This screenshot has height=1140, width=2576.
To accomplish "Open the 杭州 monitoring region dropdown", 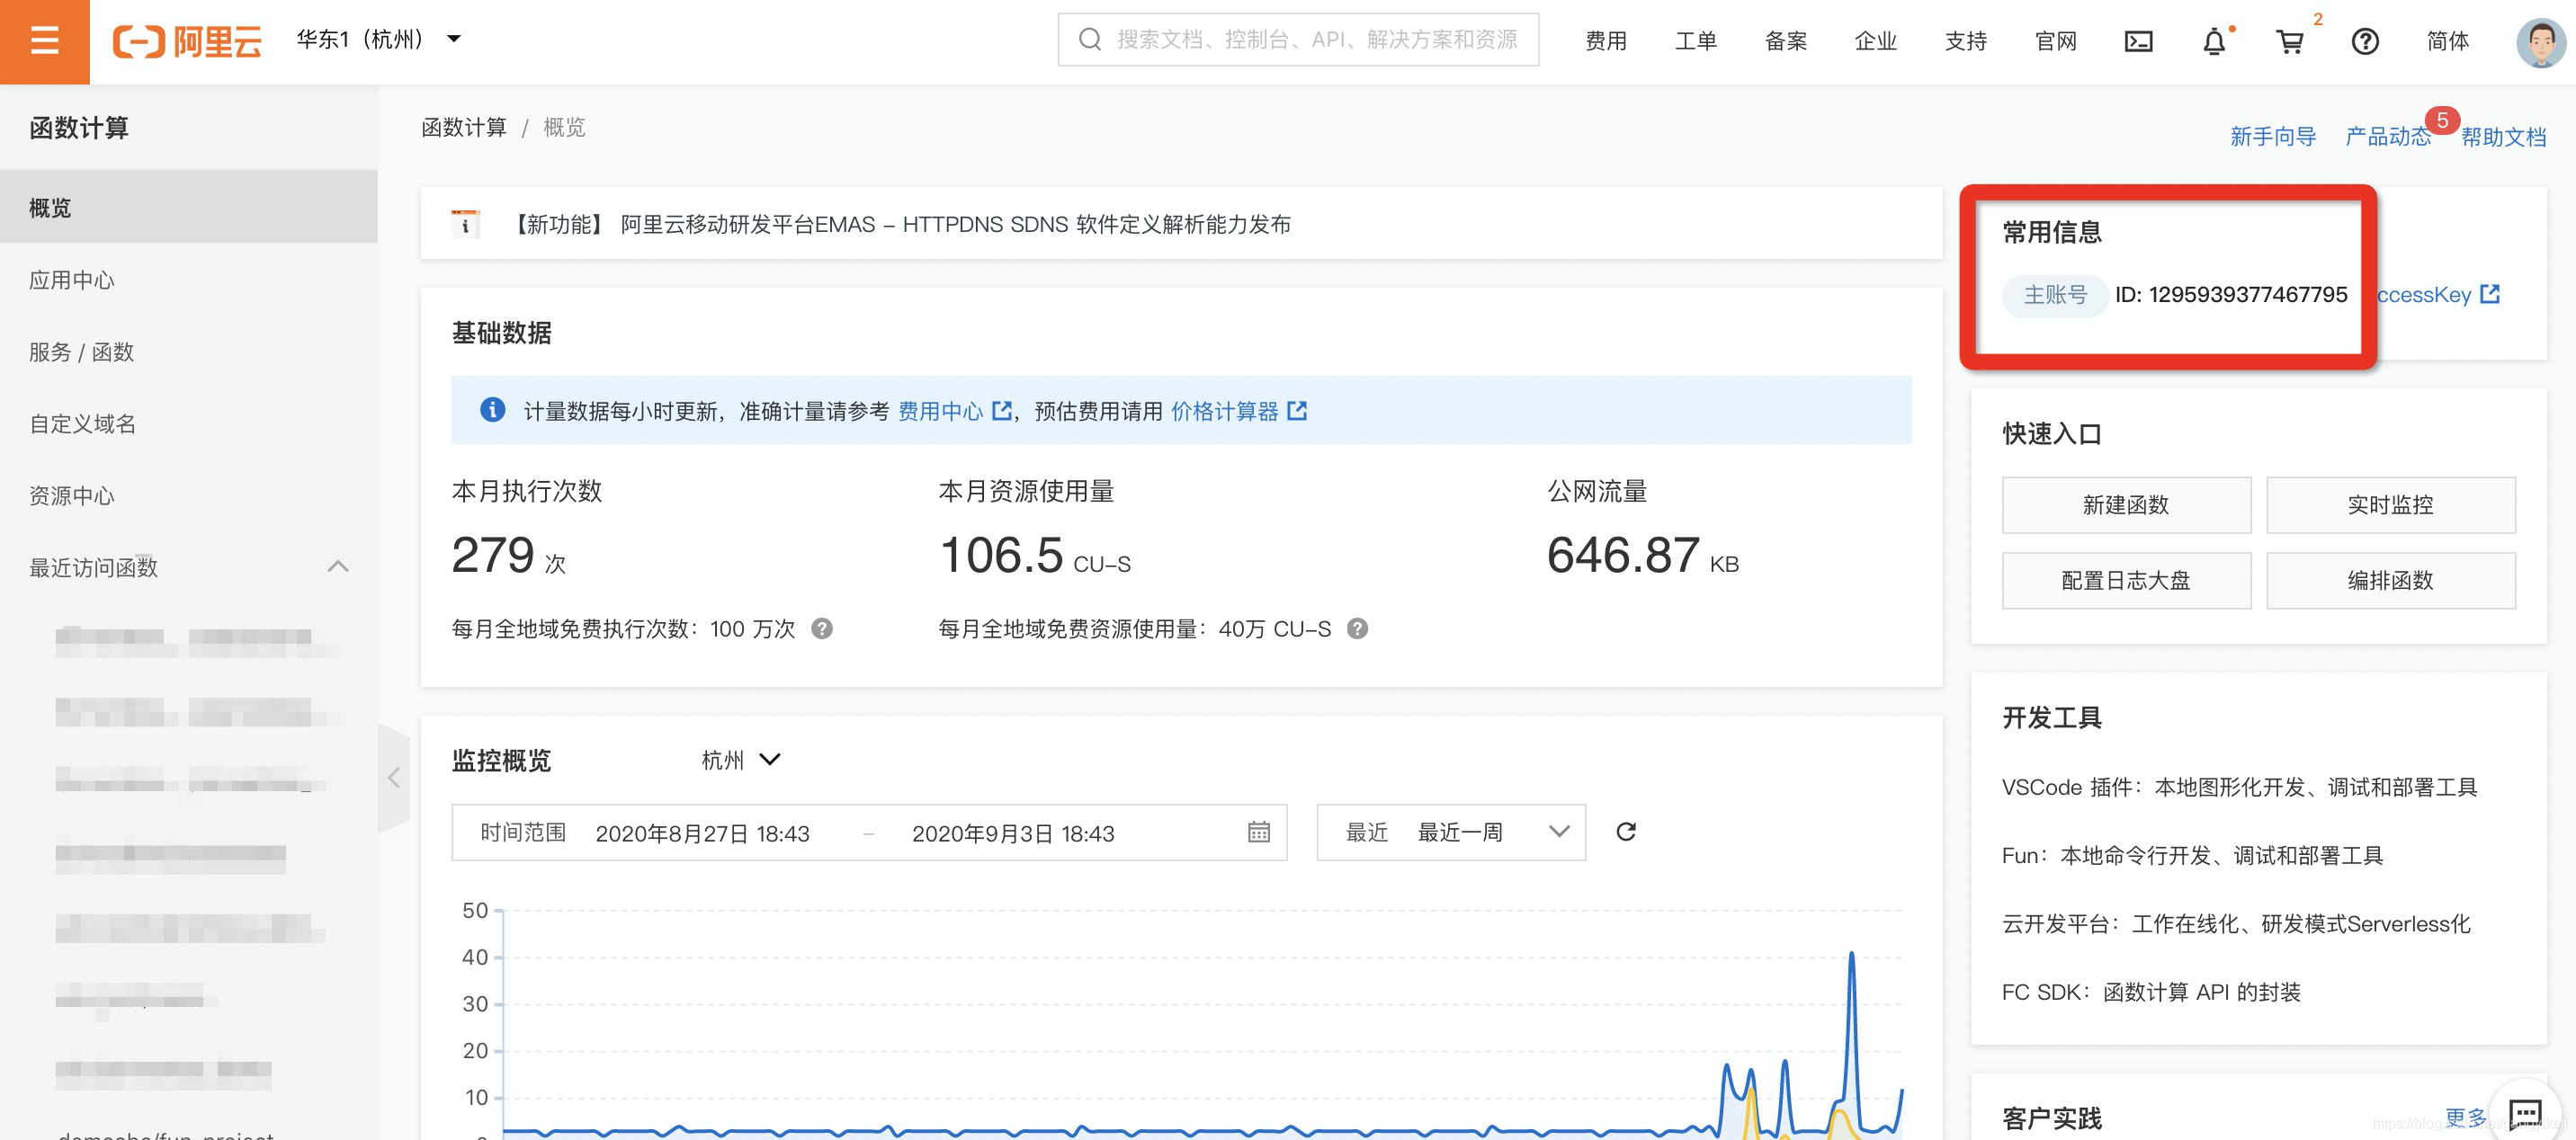I will (x=741, y=760).
